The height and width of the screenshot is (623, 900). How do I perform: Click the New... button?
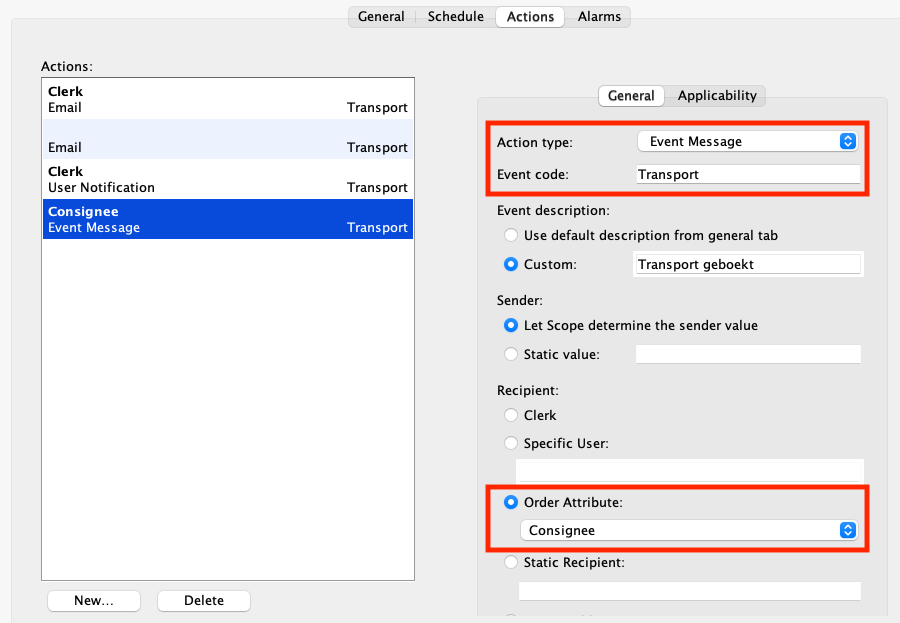(x=94, y=601)
